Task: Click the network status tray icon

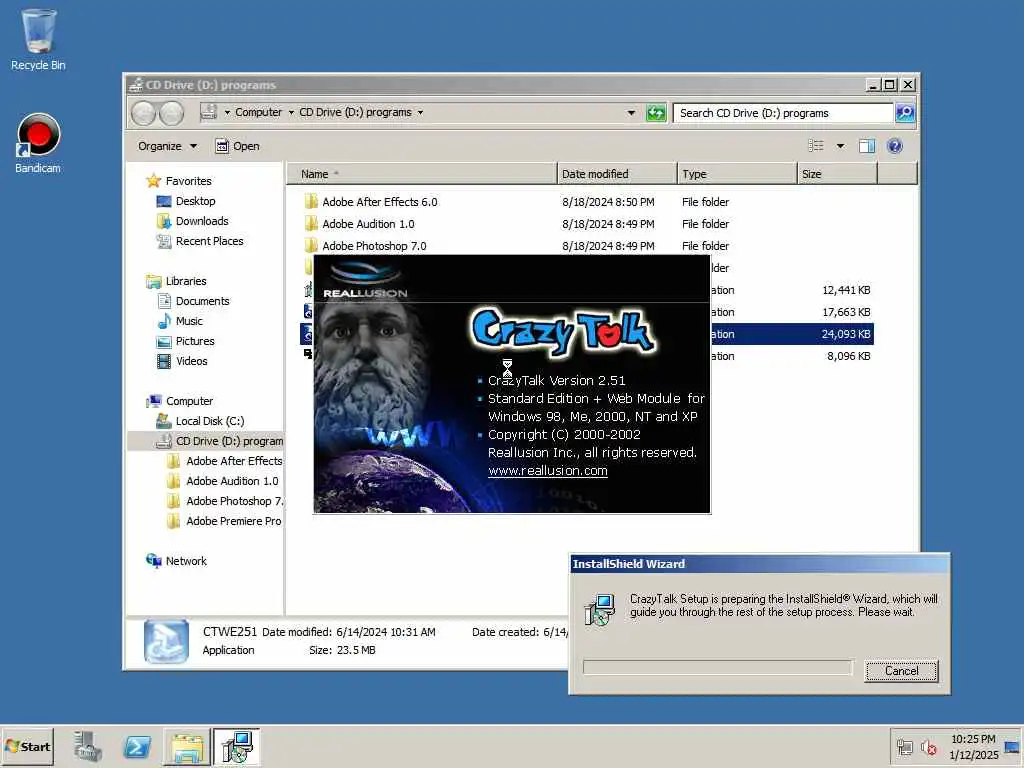Action: [x=904, y=747]
